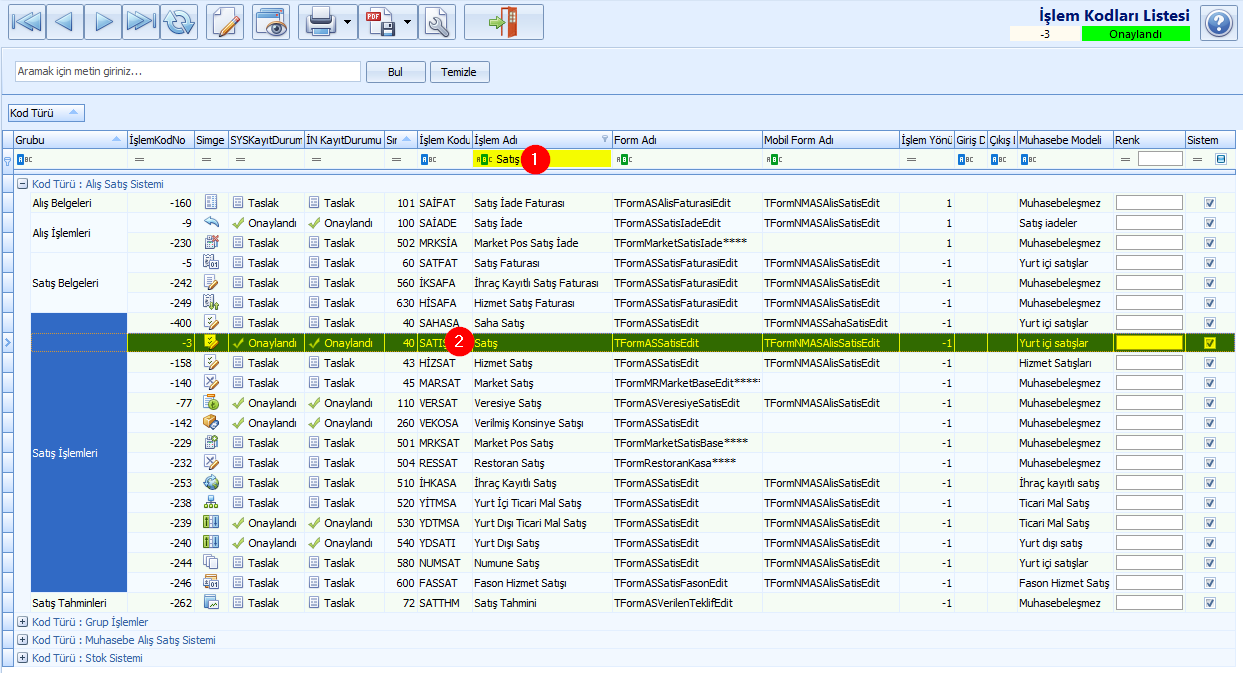Expand the Kod Türü : Muhasebe Alış Satış Sistemi group
This screenshot has height=673, width=1243.
pyautogui.click(x=23, y=640)
